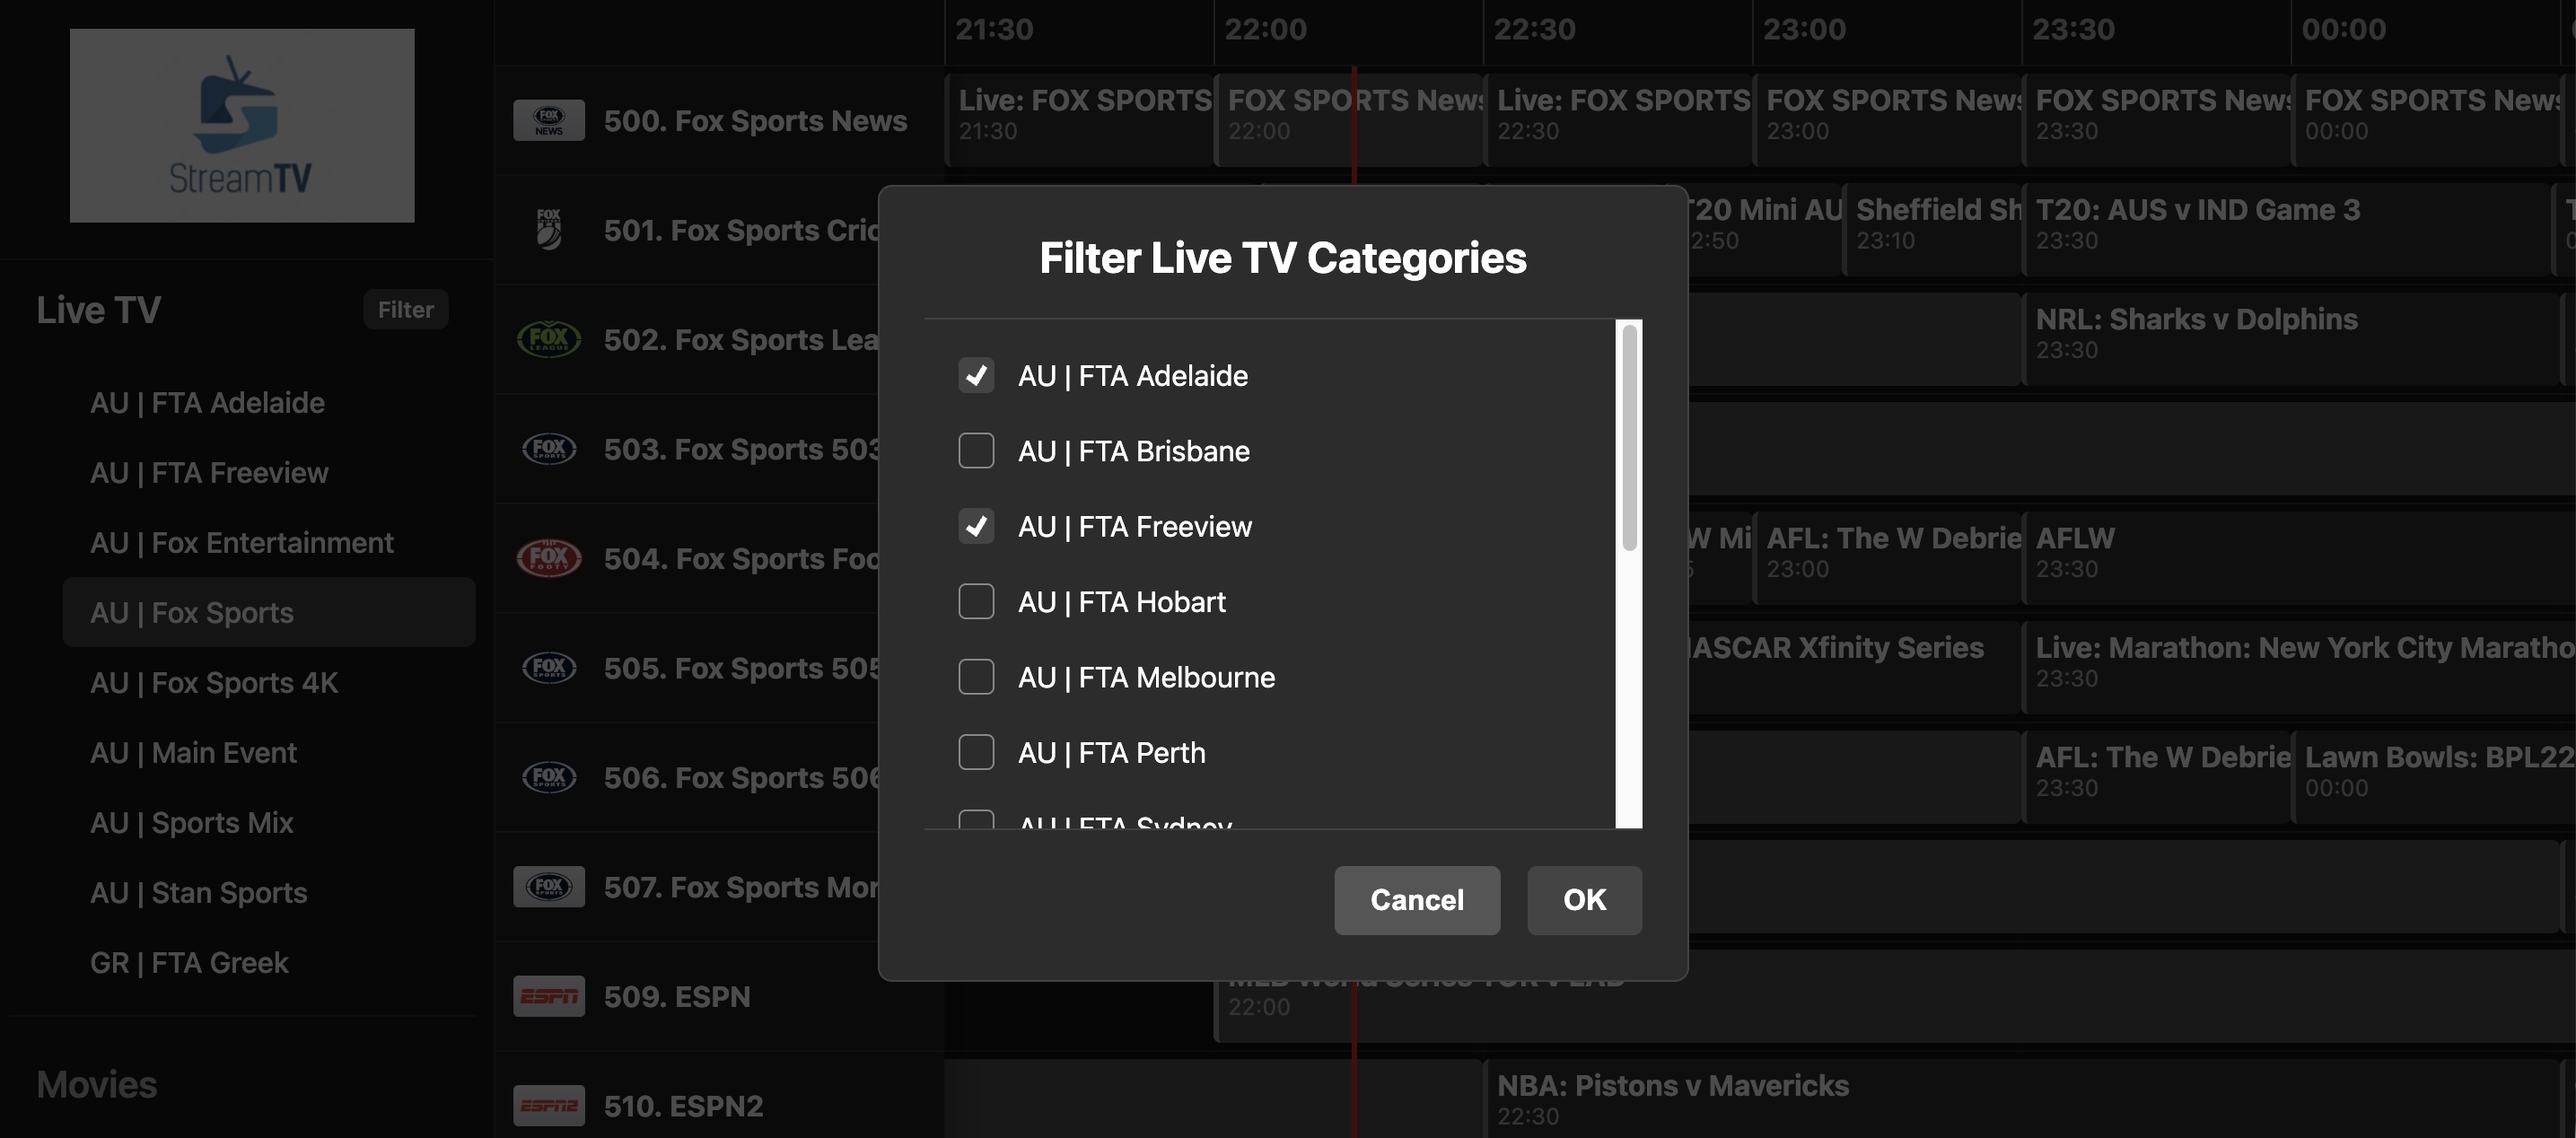
Task: Enable AU | FTA Brisbane filter
Action: coord(976,450)
